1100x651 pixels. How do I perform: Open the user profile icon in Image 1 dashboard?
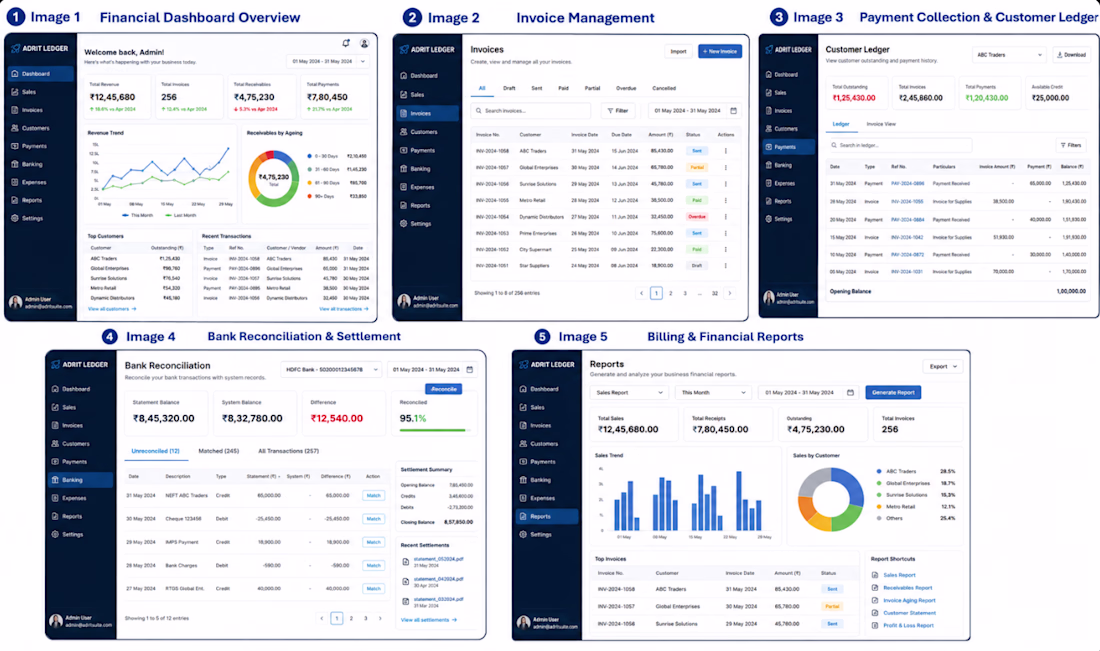(x=364, y=43)
